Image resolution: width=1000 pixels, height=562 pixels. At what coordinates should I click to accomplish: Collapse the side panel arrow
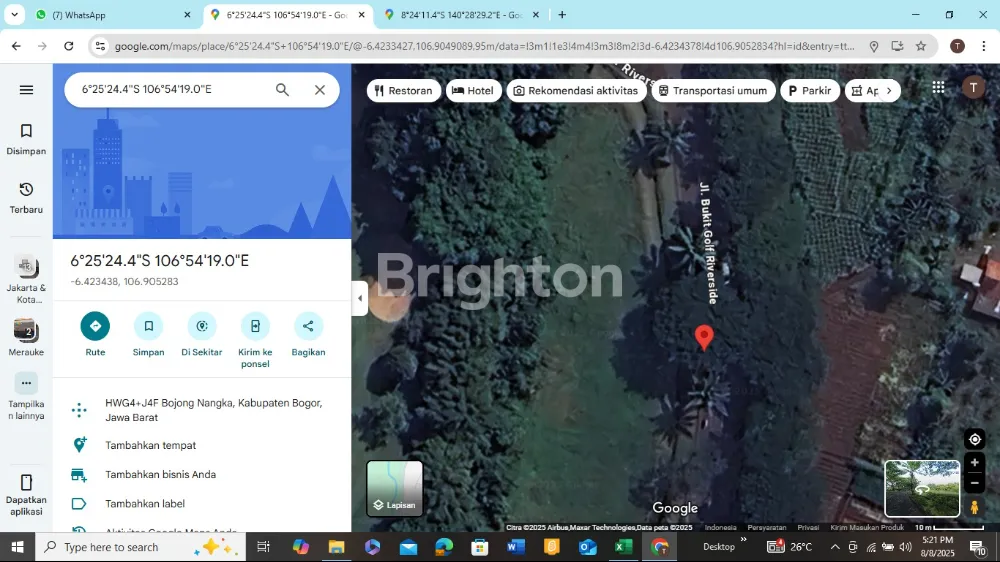coord(360,298)
